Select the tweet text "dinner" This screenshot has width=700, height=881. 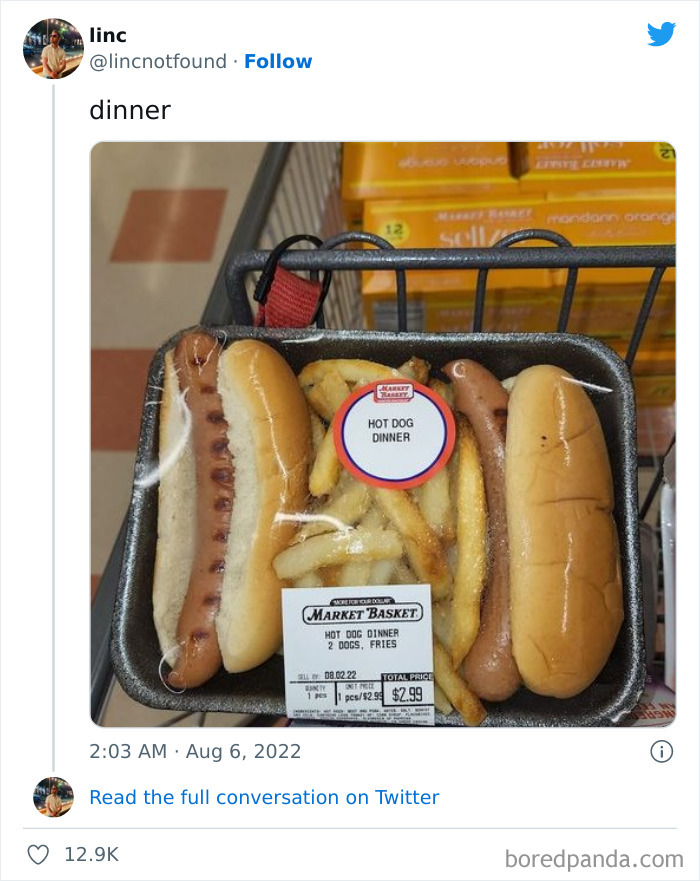130,109
